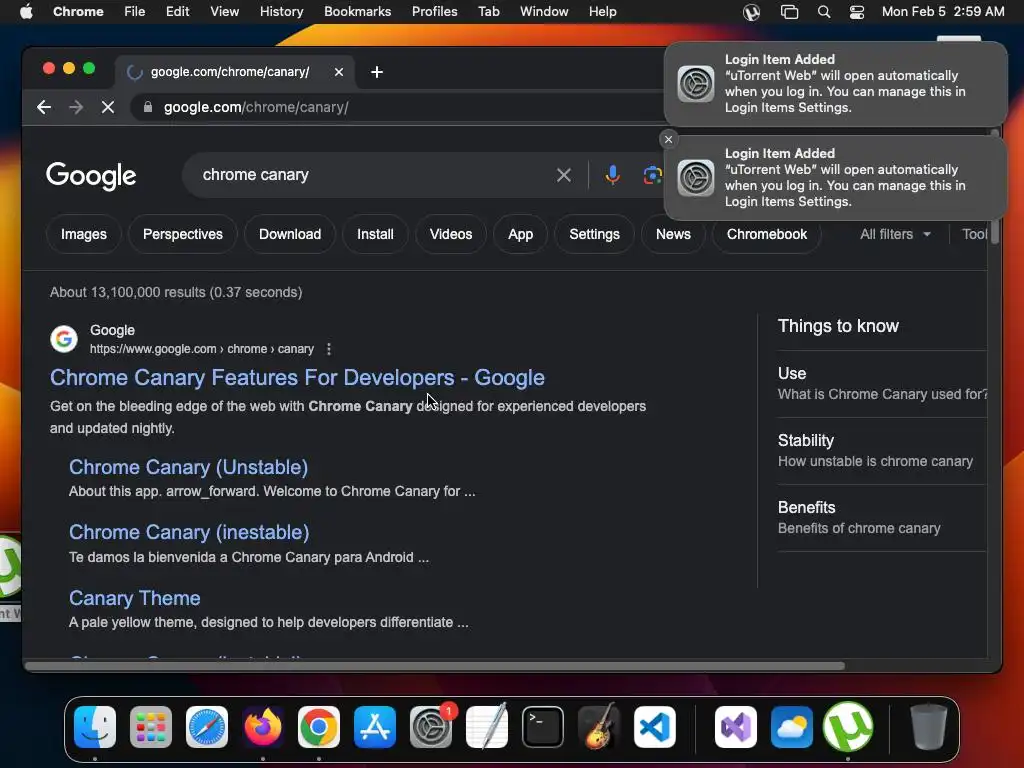Image resolution: width=1024 pixels, height=768 pixels.
Task: Open TextEdit from the Dock
Action: coord(487,726)
